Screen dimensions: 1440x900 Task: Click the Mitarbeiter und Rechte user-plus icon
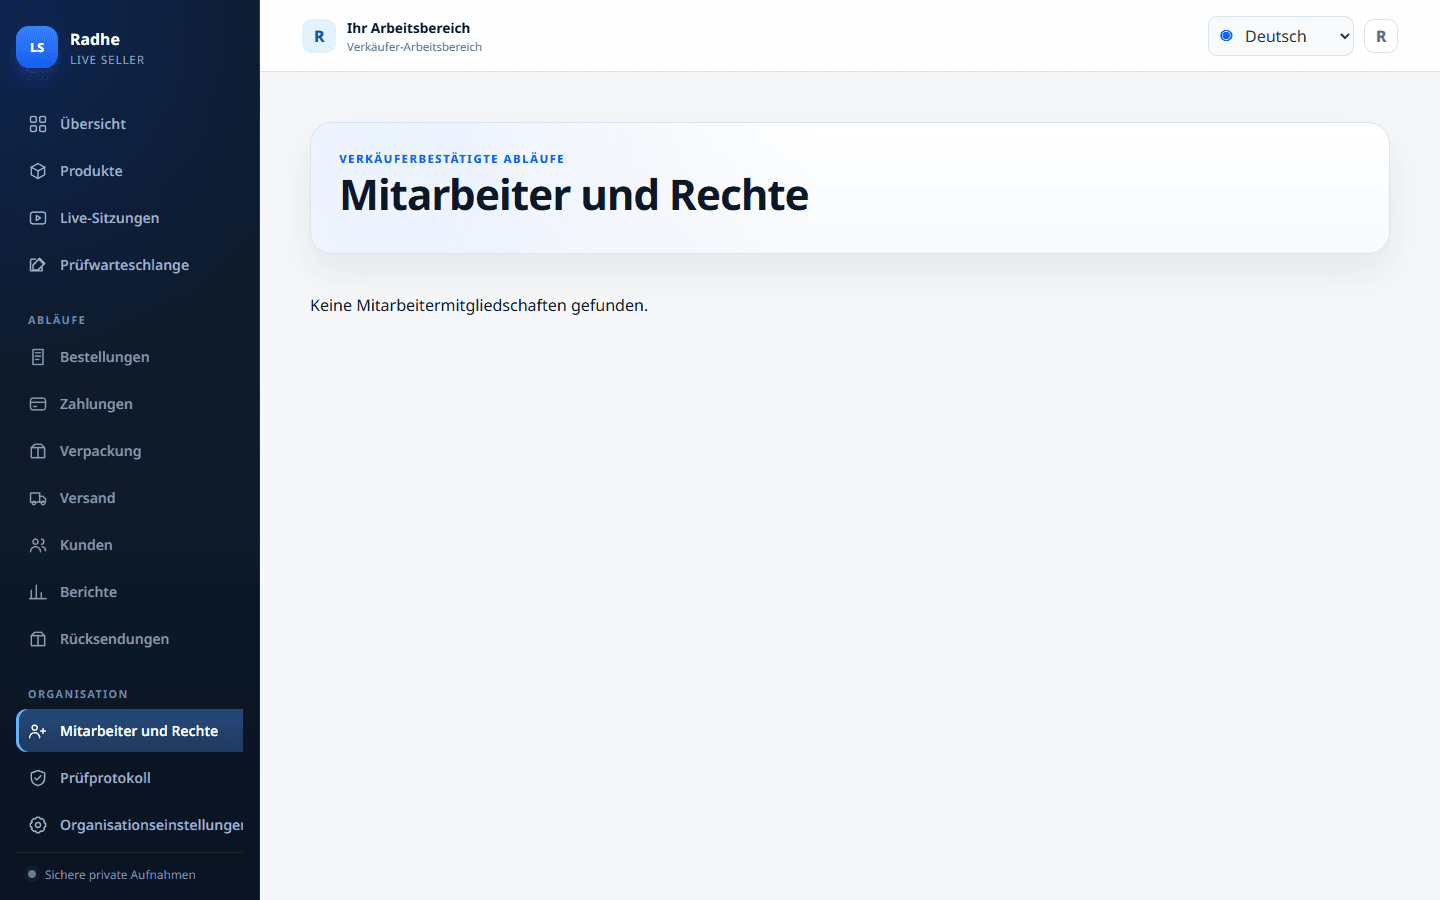[38, 731]
